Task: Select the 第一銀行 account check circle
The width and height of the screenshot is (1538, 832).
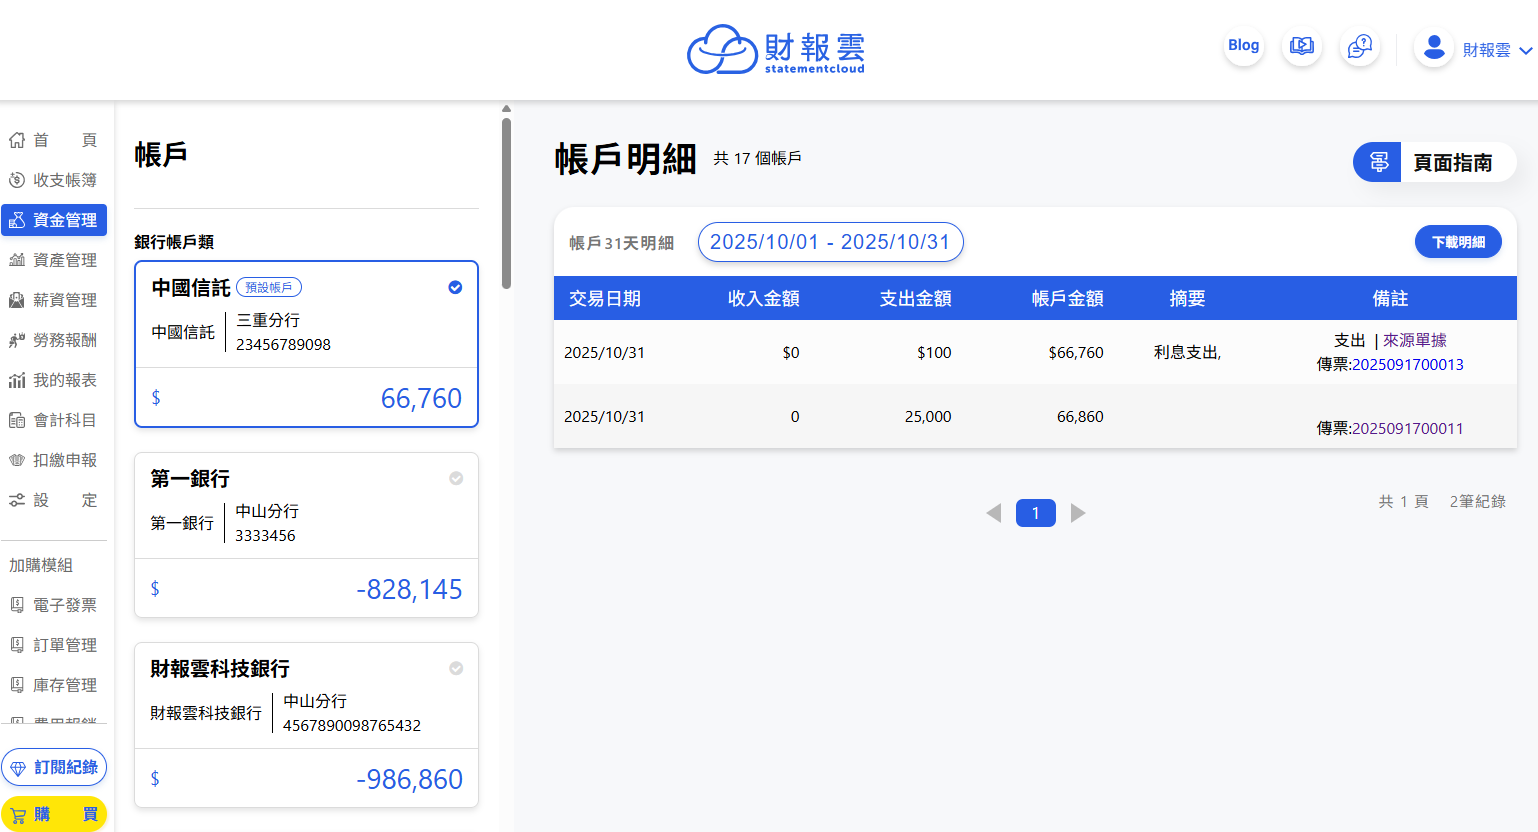Action: click(456, 478)
